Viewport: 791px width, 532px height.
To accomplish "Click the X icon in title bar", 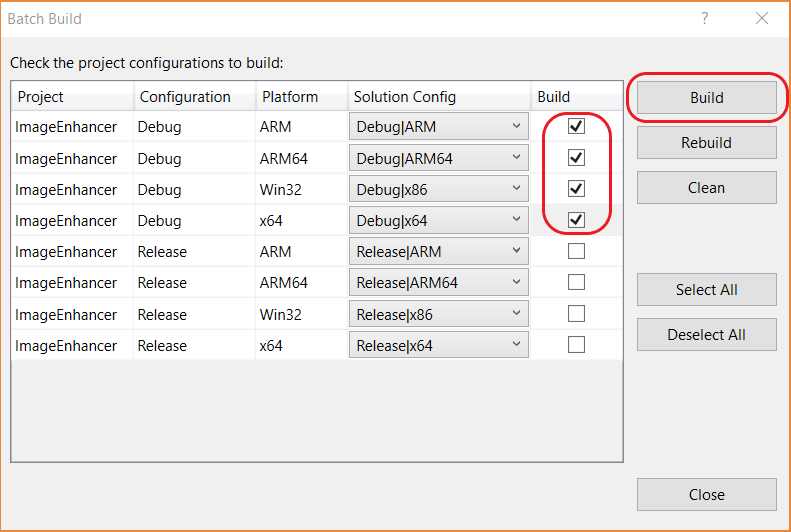I will tap(762, 19).
